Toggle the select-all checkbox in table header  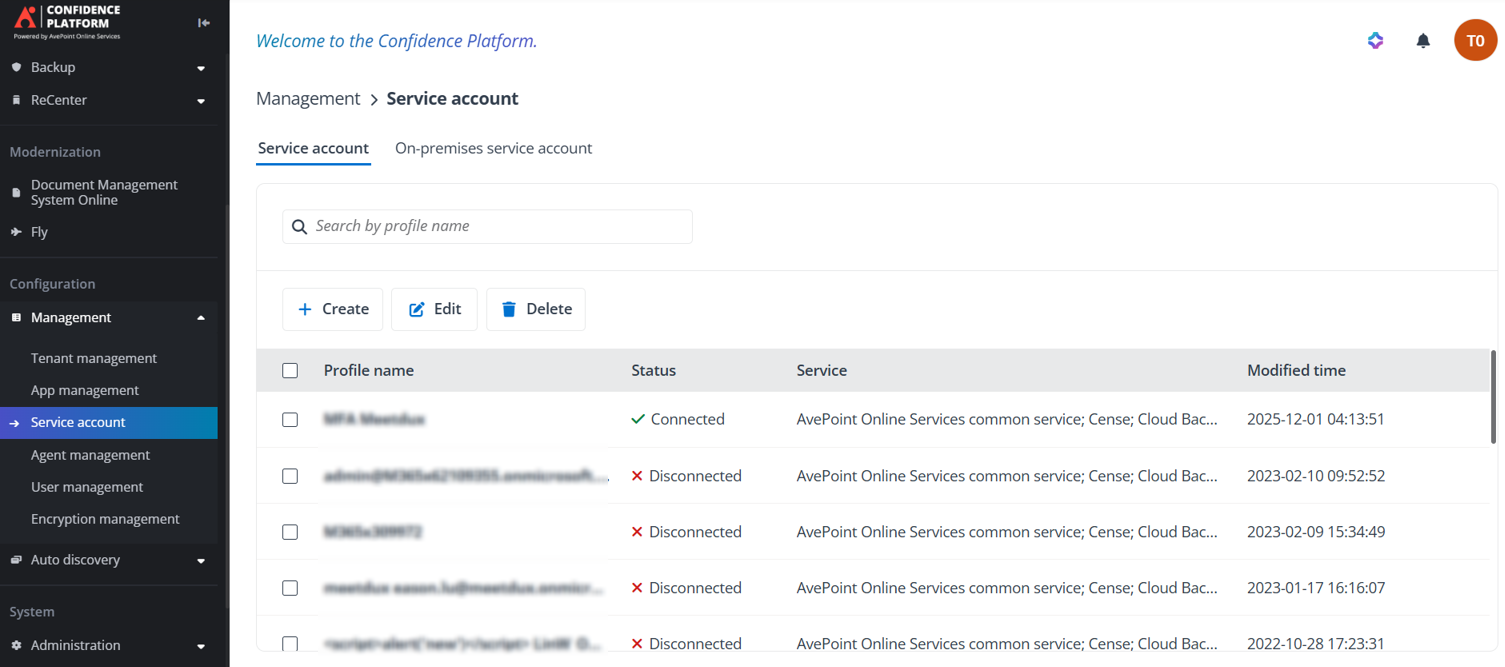pyautogui.click(x=290, y=371)
